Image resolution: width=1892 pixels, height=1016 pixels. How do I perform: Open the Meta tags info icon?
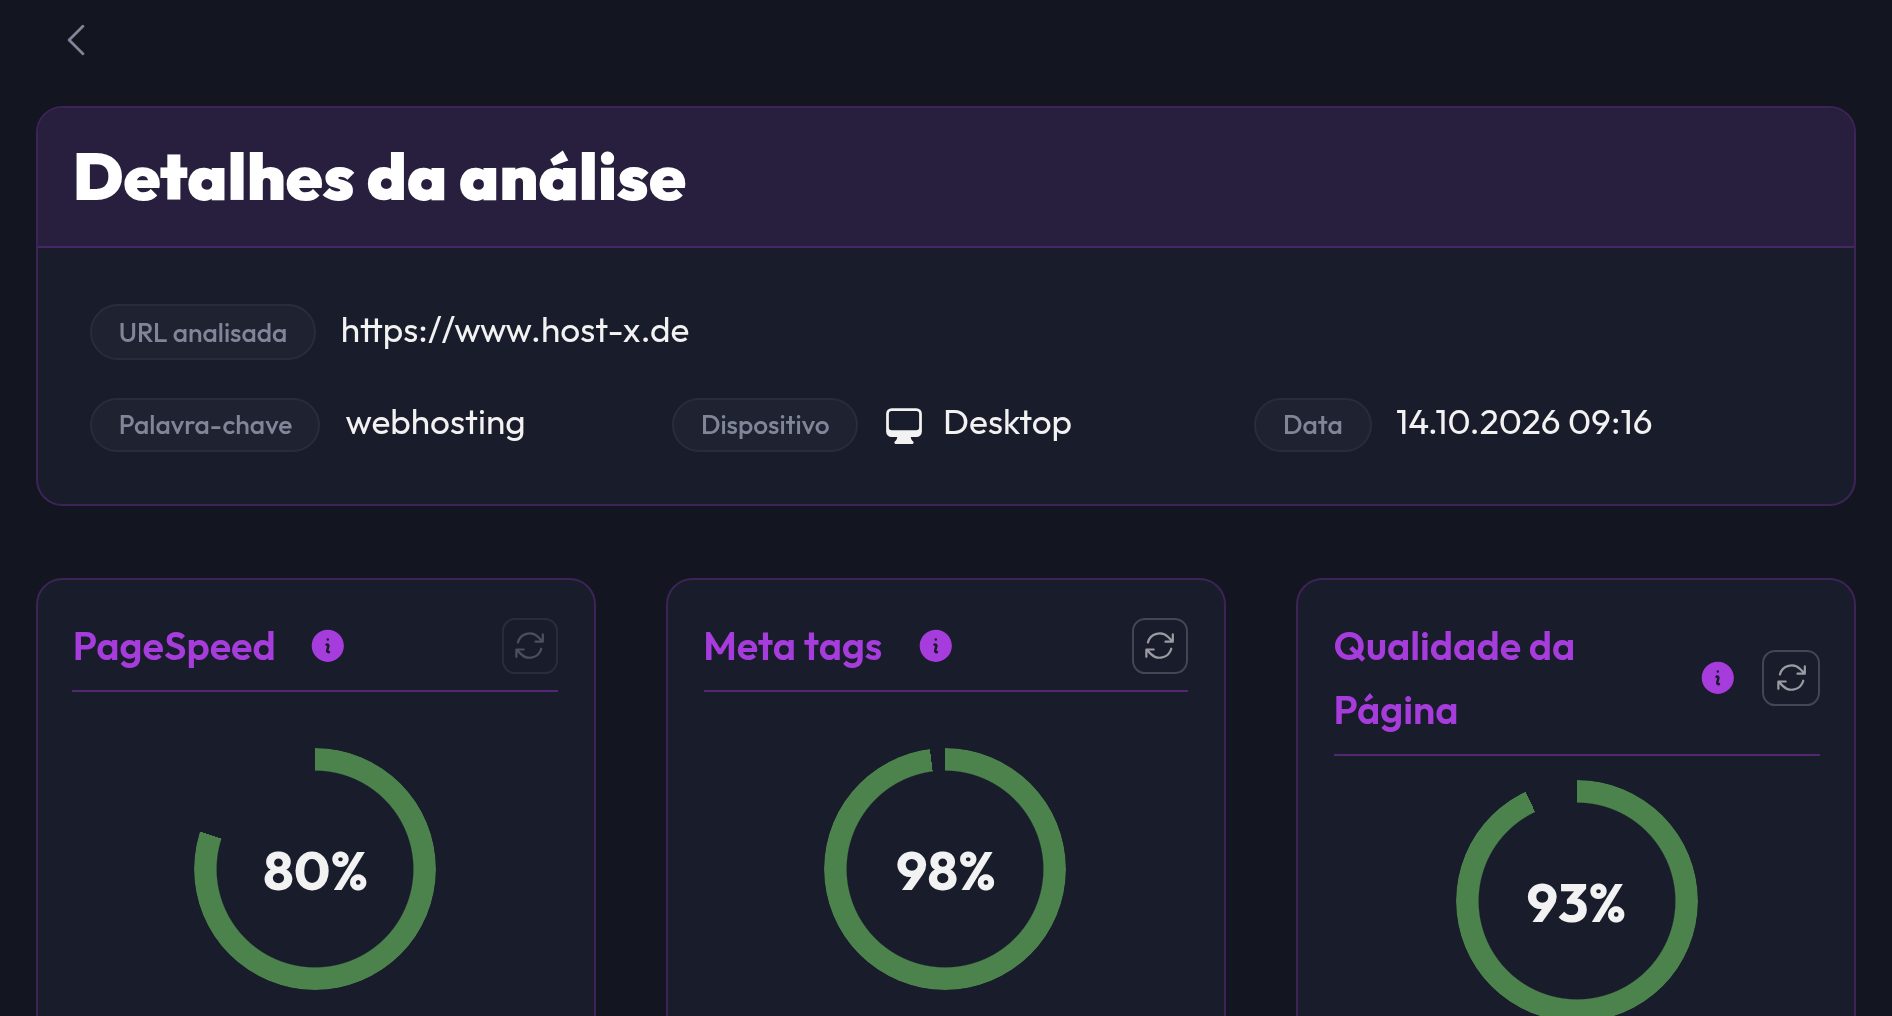point(936,646)
